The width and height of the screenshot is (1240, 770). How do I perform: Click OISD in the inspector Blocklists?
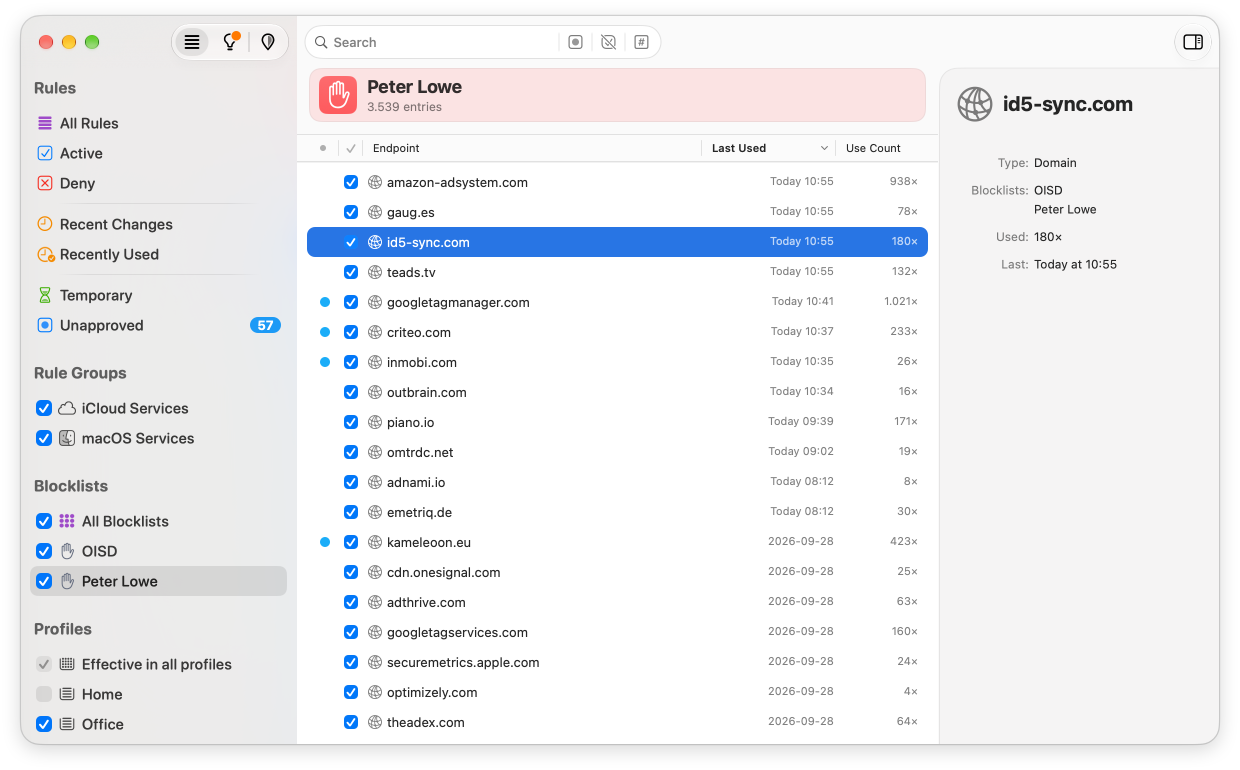pyautogui.click(x=1048, y=190)
